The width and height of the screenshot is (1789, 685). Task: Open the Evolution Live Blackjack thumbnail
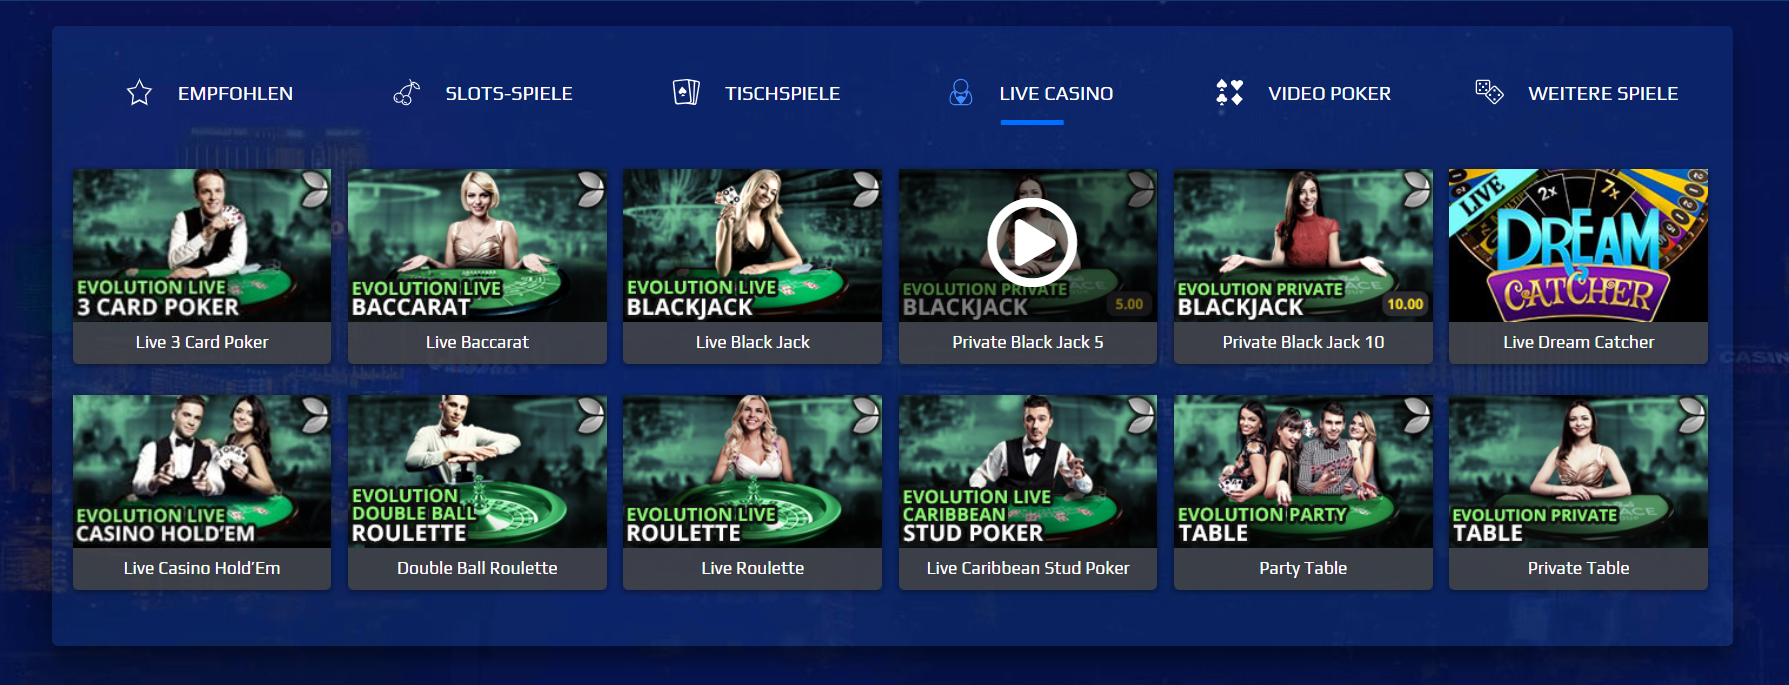coord(752,245)
